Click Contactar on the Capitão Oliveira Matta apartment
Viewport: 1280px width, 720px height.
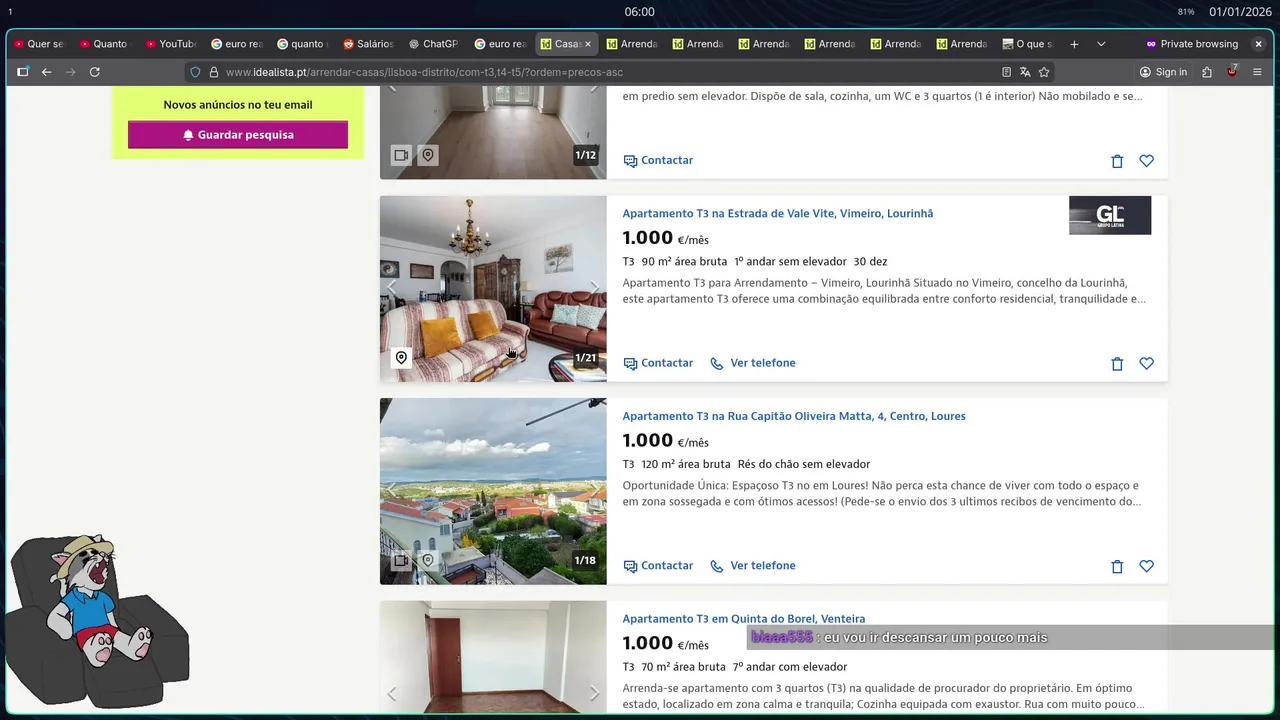coord(658,566)
